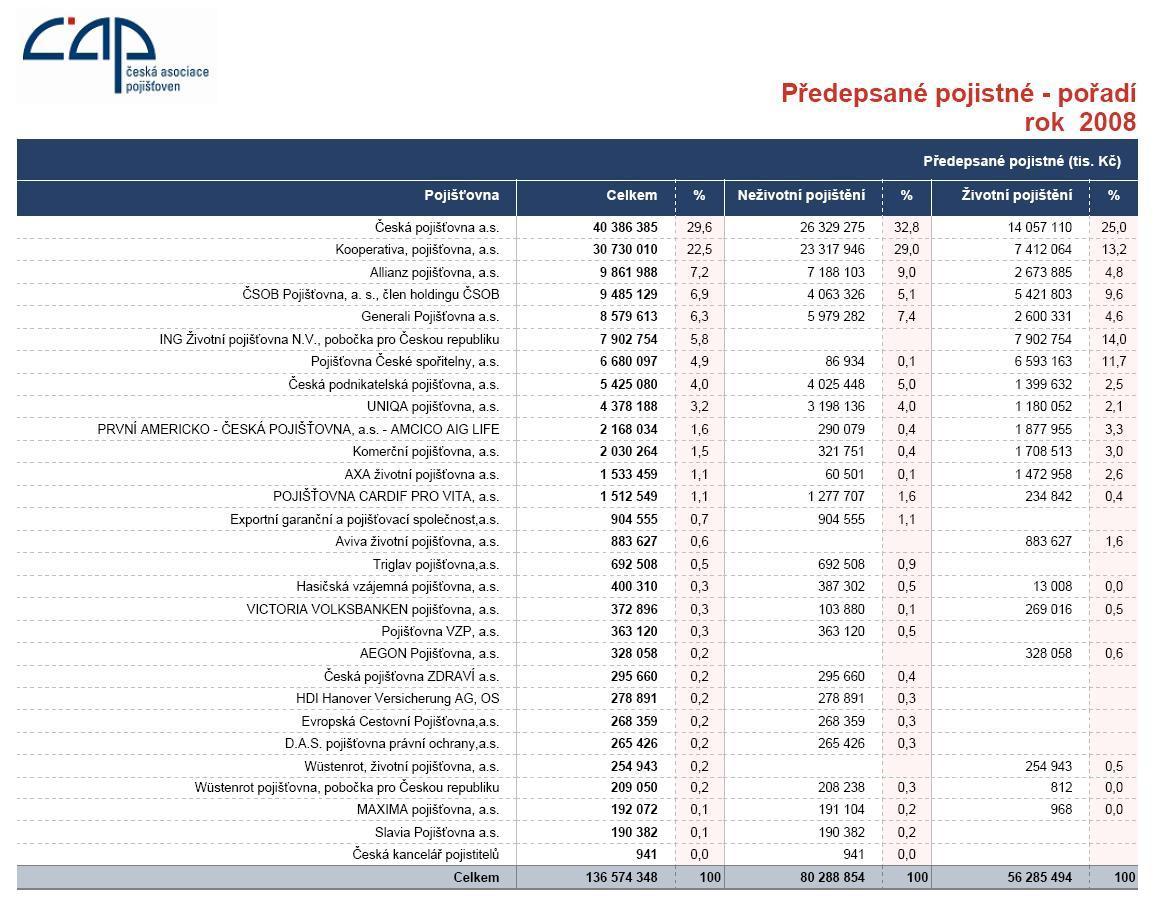Viewport: 1162px width, 901px height.
Task: Click Allianz total '9 861 988'
Action: [x=628, y=273]
